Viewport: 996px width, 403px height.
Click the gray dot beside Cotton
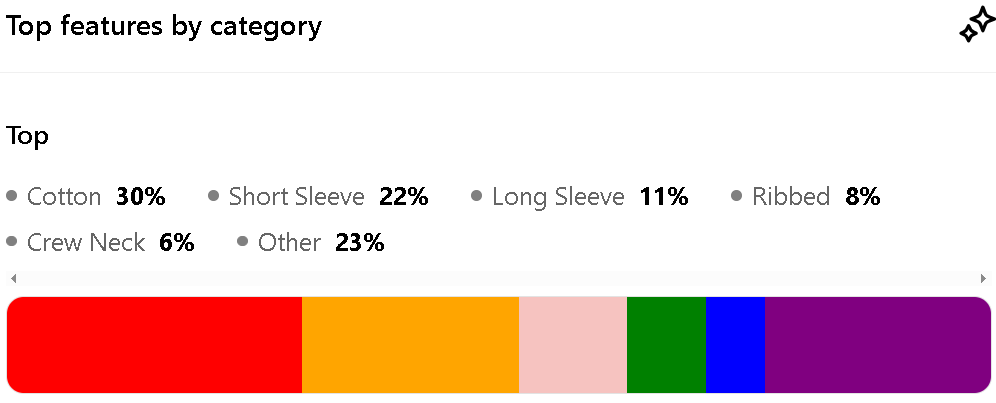[12, 196]
